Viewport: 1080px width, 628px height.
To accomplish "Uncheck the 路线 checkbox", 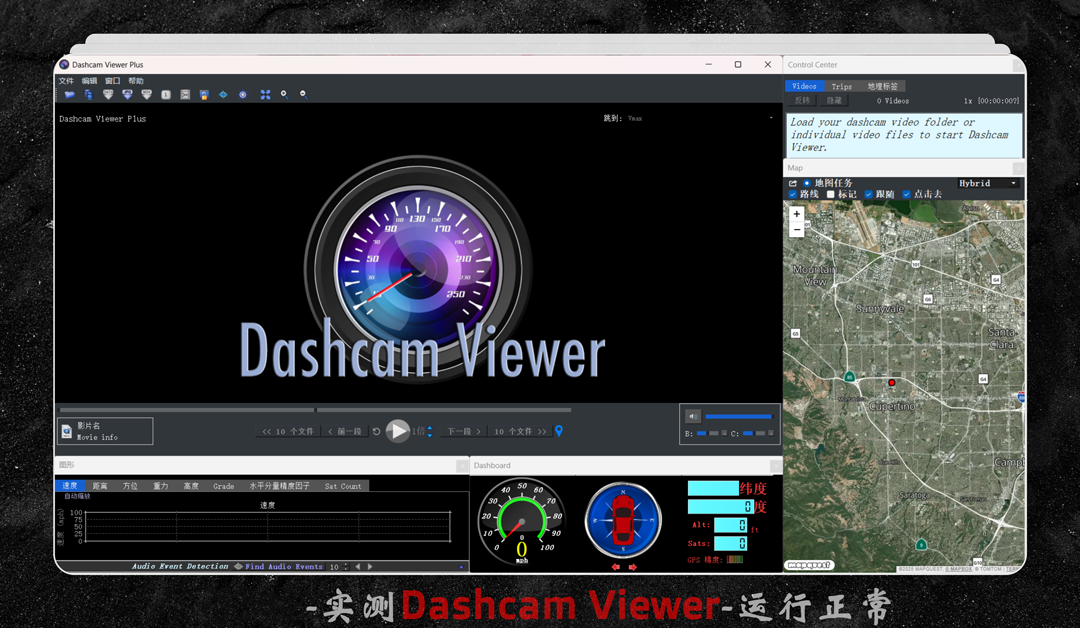I will pyautogui.click(x=792, y=194).
